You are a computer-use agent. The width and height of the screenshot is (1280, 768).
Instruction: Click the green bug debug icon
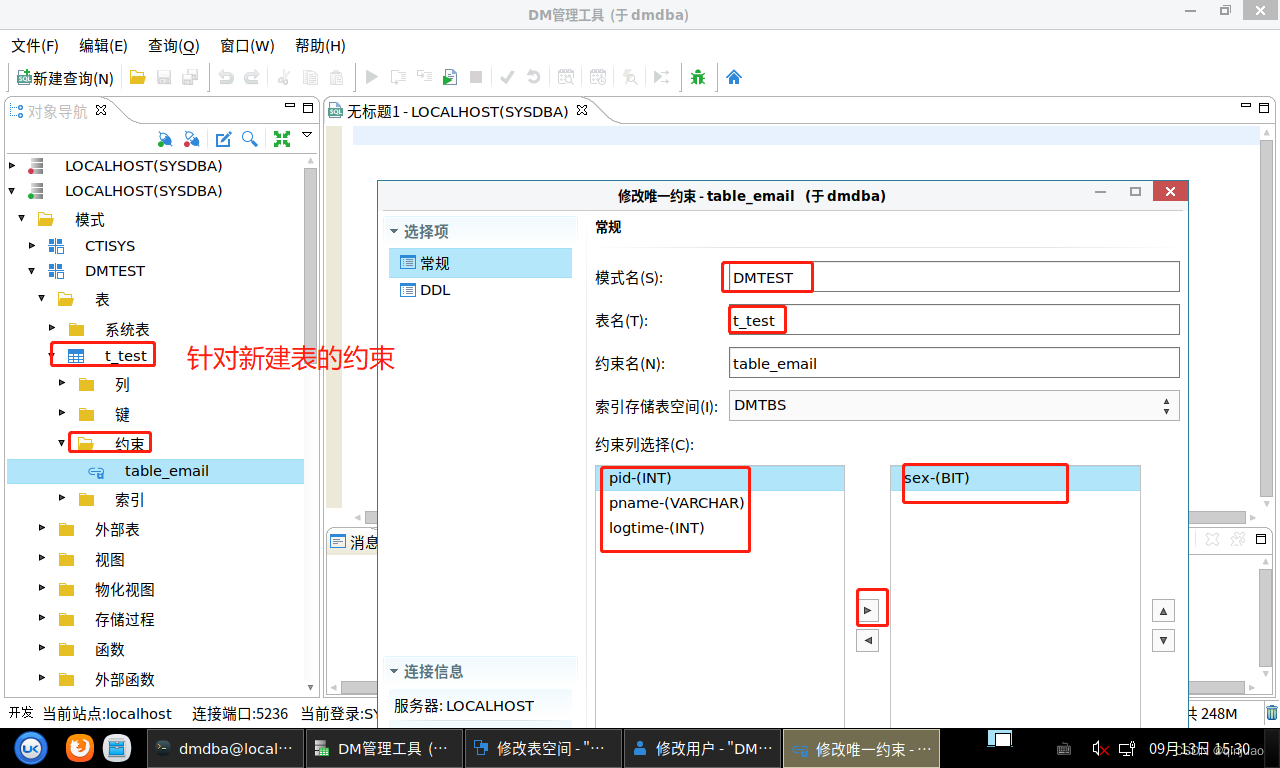click(698, 77)
